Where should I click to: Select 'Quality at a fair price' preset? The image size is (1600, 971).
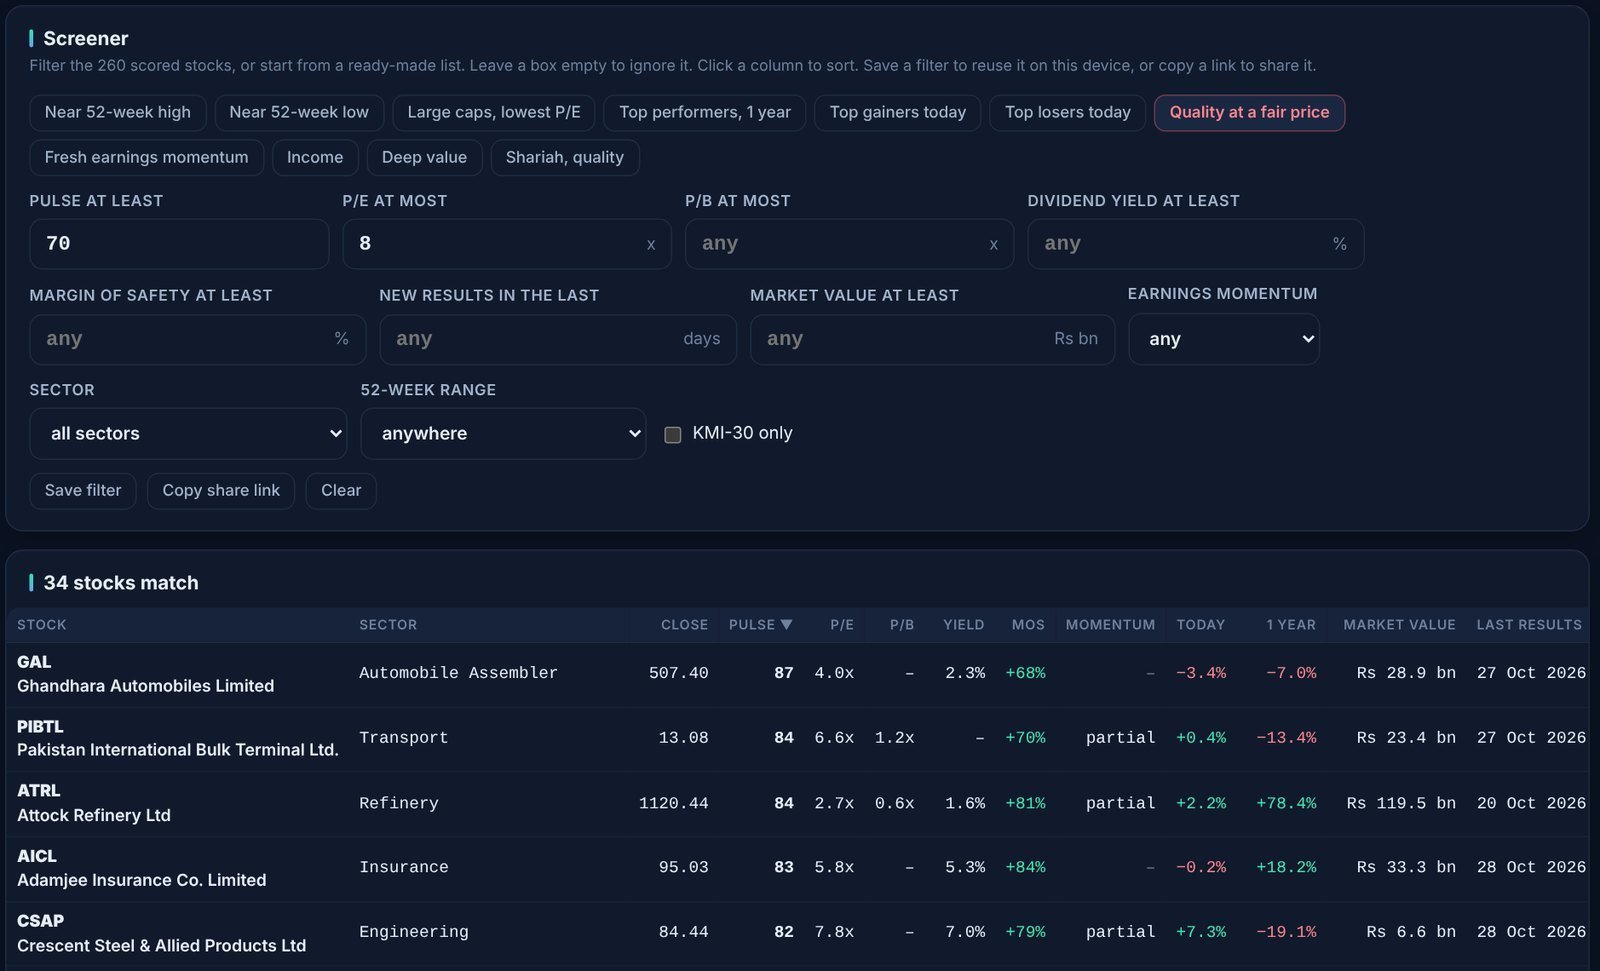pyautogui.click(x=1249, y=112)
